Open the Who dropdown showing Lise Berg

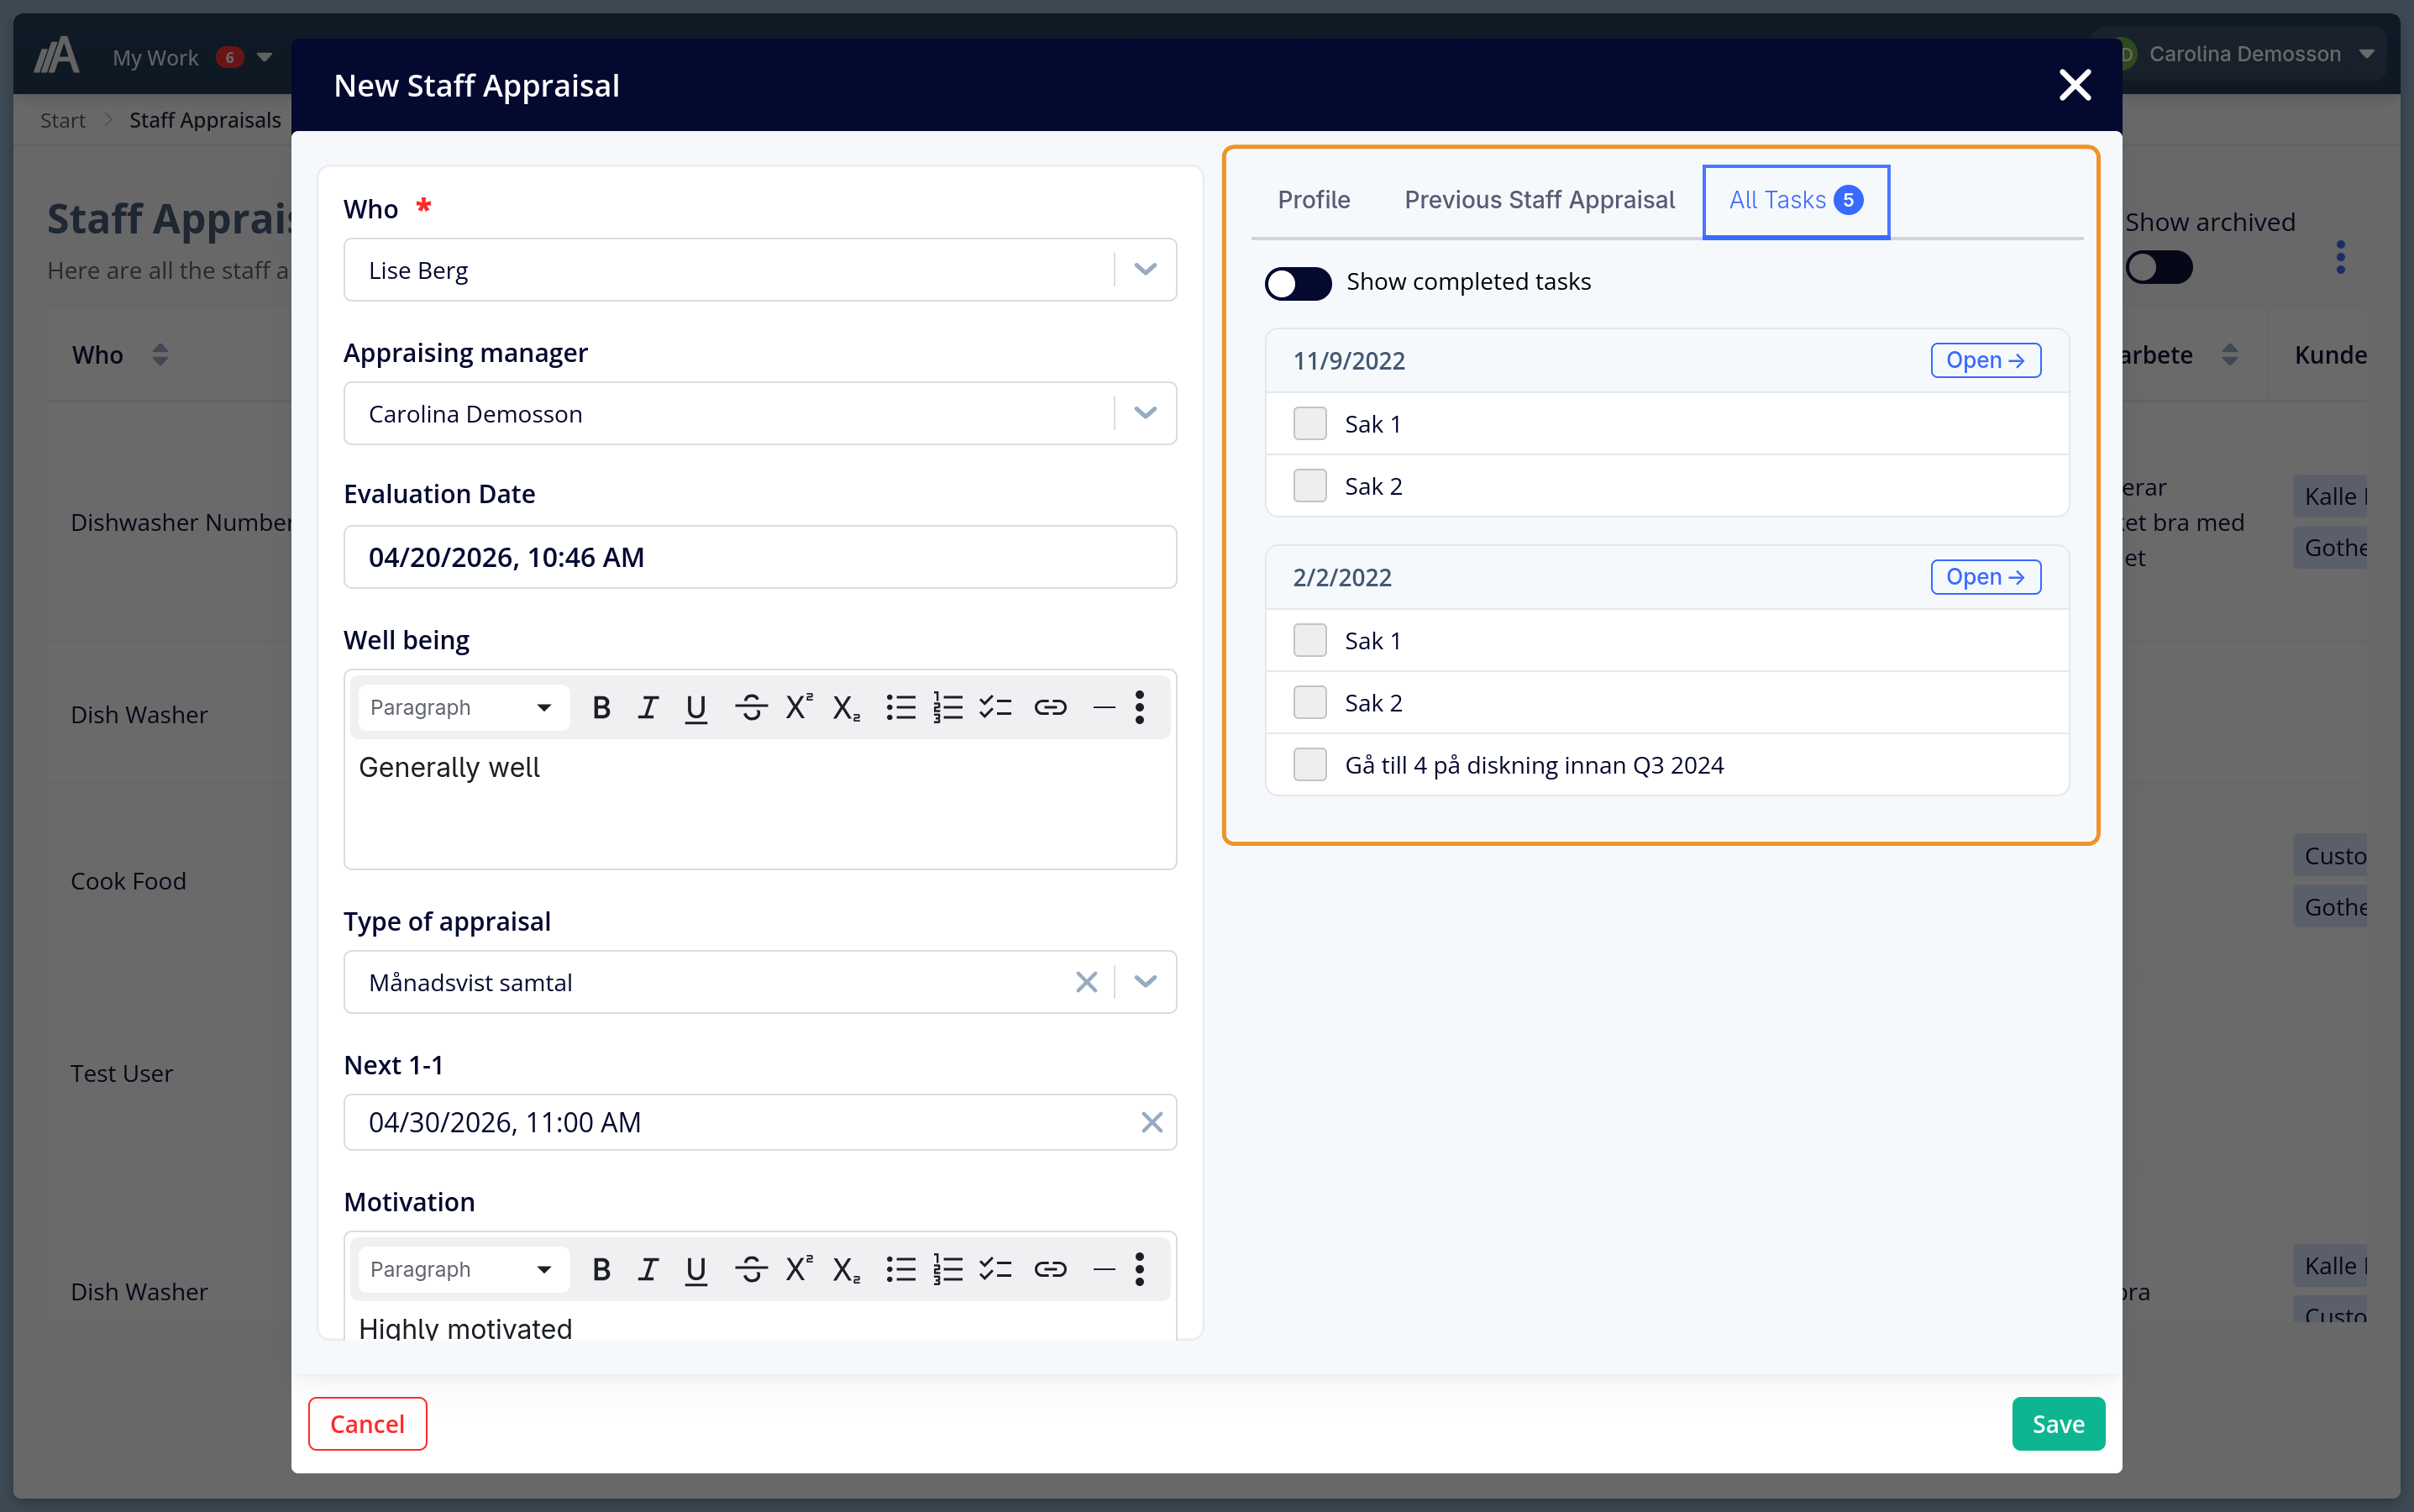click(x=1146, y=269)
